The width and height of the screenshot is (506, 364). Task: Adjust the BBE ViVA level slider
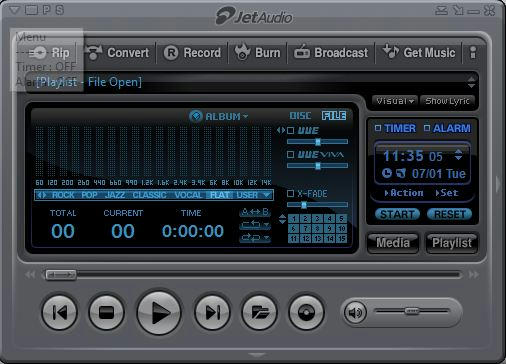(x=317, y=166)
